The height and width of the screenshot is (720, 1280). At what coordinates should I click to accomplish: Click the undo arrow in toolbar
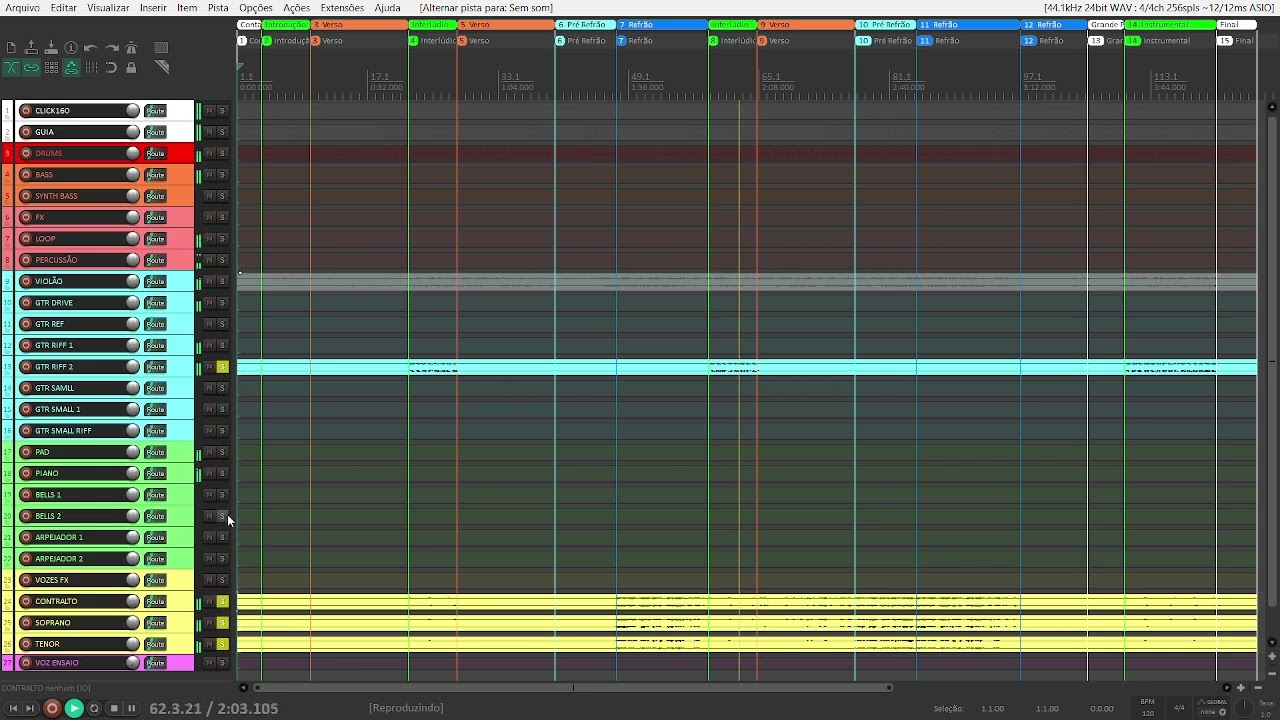(91, 47)
